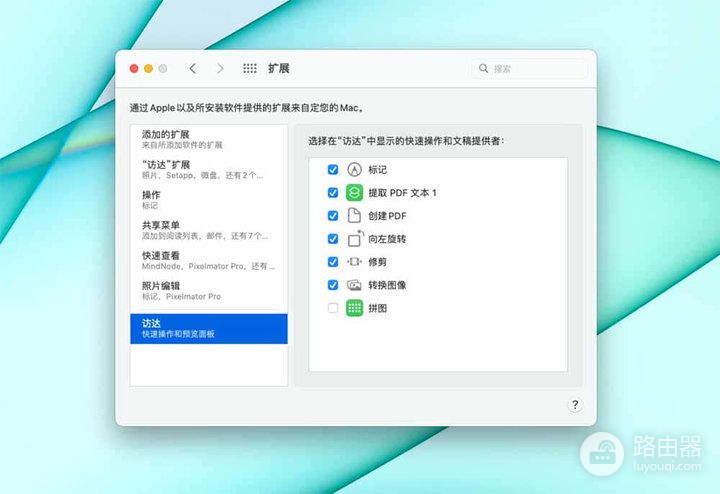The width and height of the screenshot is (720, 494).
Task: Click the 创建 PDF document icon
Action: (x=354, y=215)
